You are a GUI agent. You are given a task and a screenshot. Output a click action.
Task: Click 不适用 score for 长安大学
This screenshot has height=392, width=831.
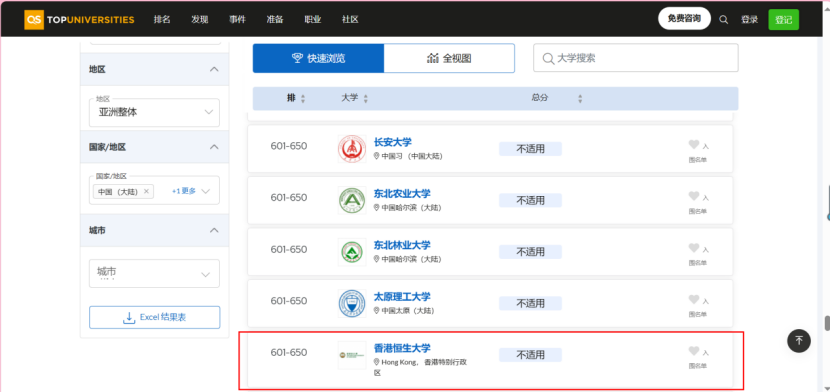(530, 149)
